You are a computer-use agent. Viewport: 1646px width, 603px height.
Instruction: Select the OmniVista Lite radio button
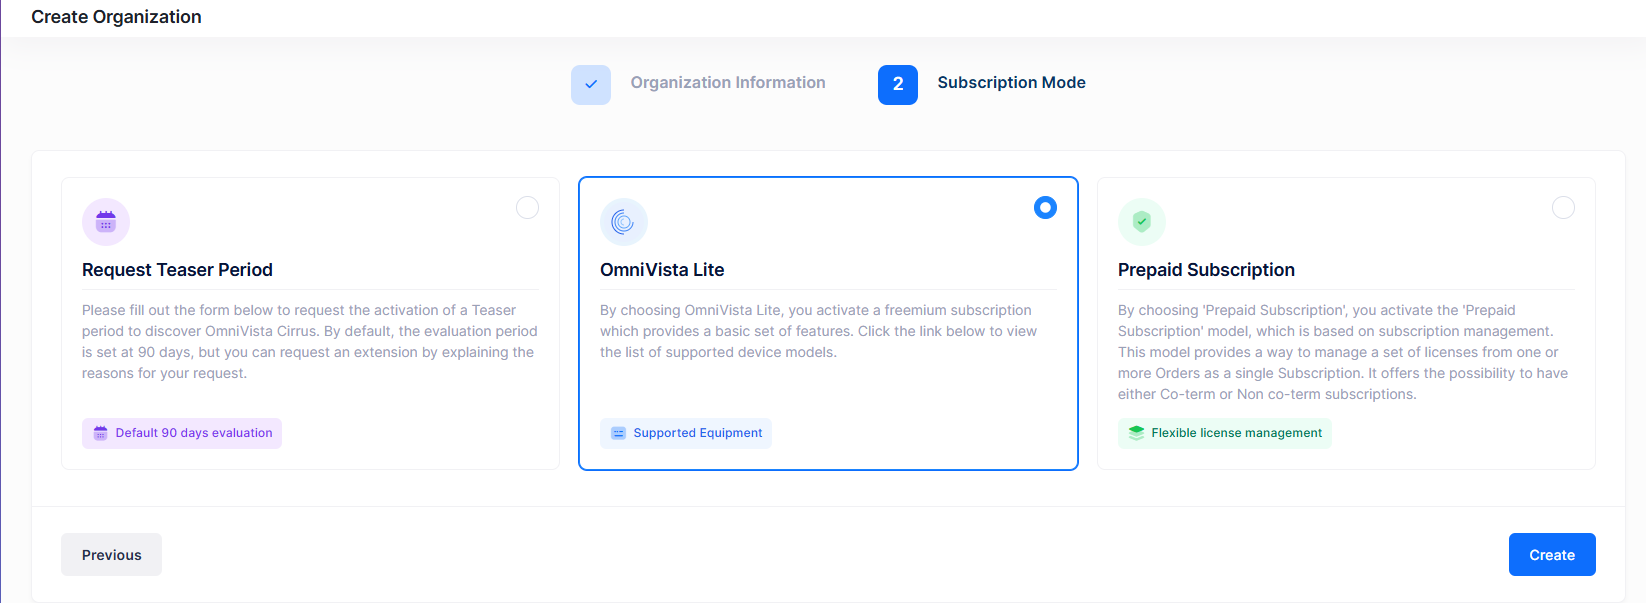tap(1045, 207)
